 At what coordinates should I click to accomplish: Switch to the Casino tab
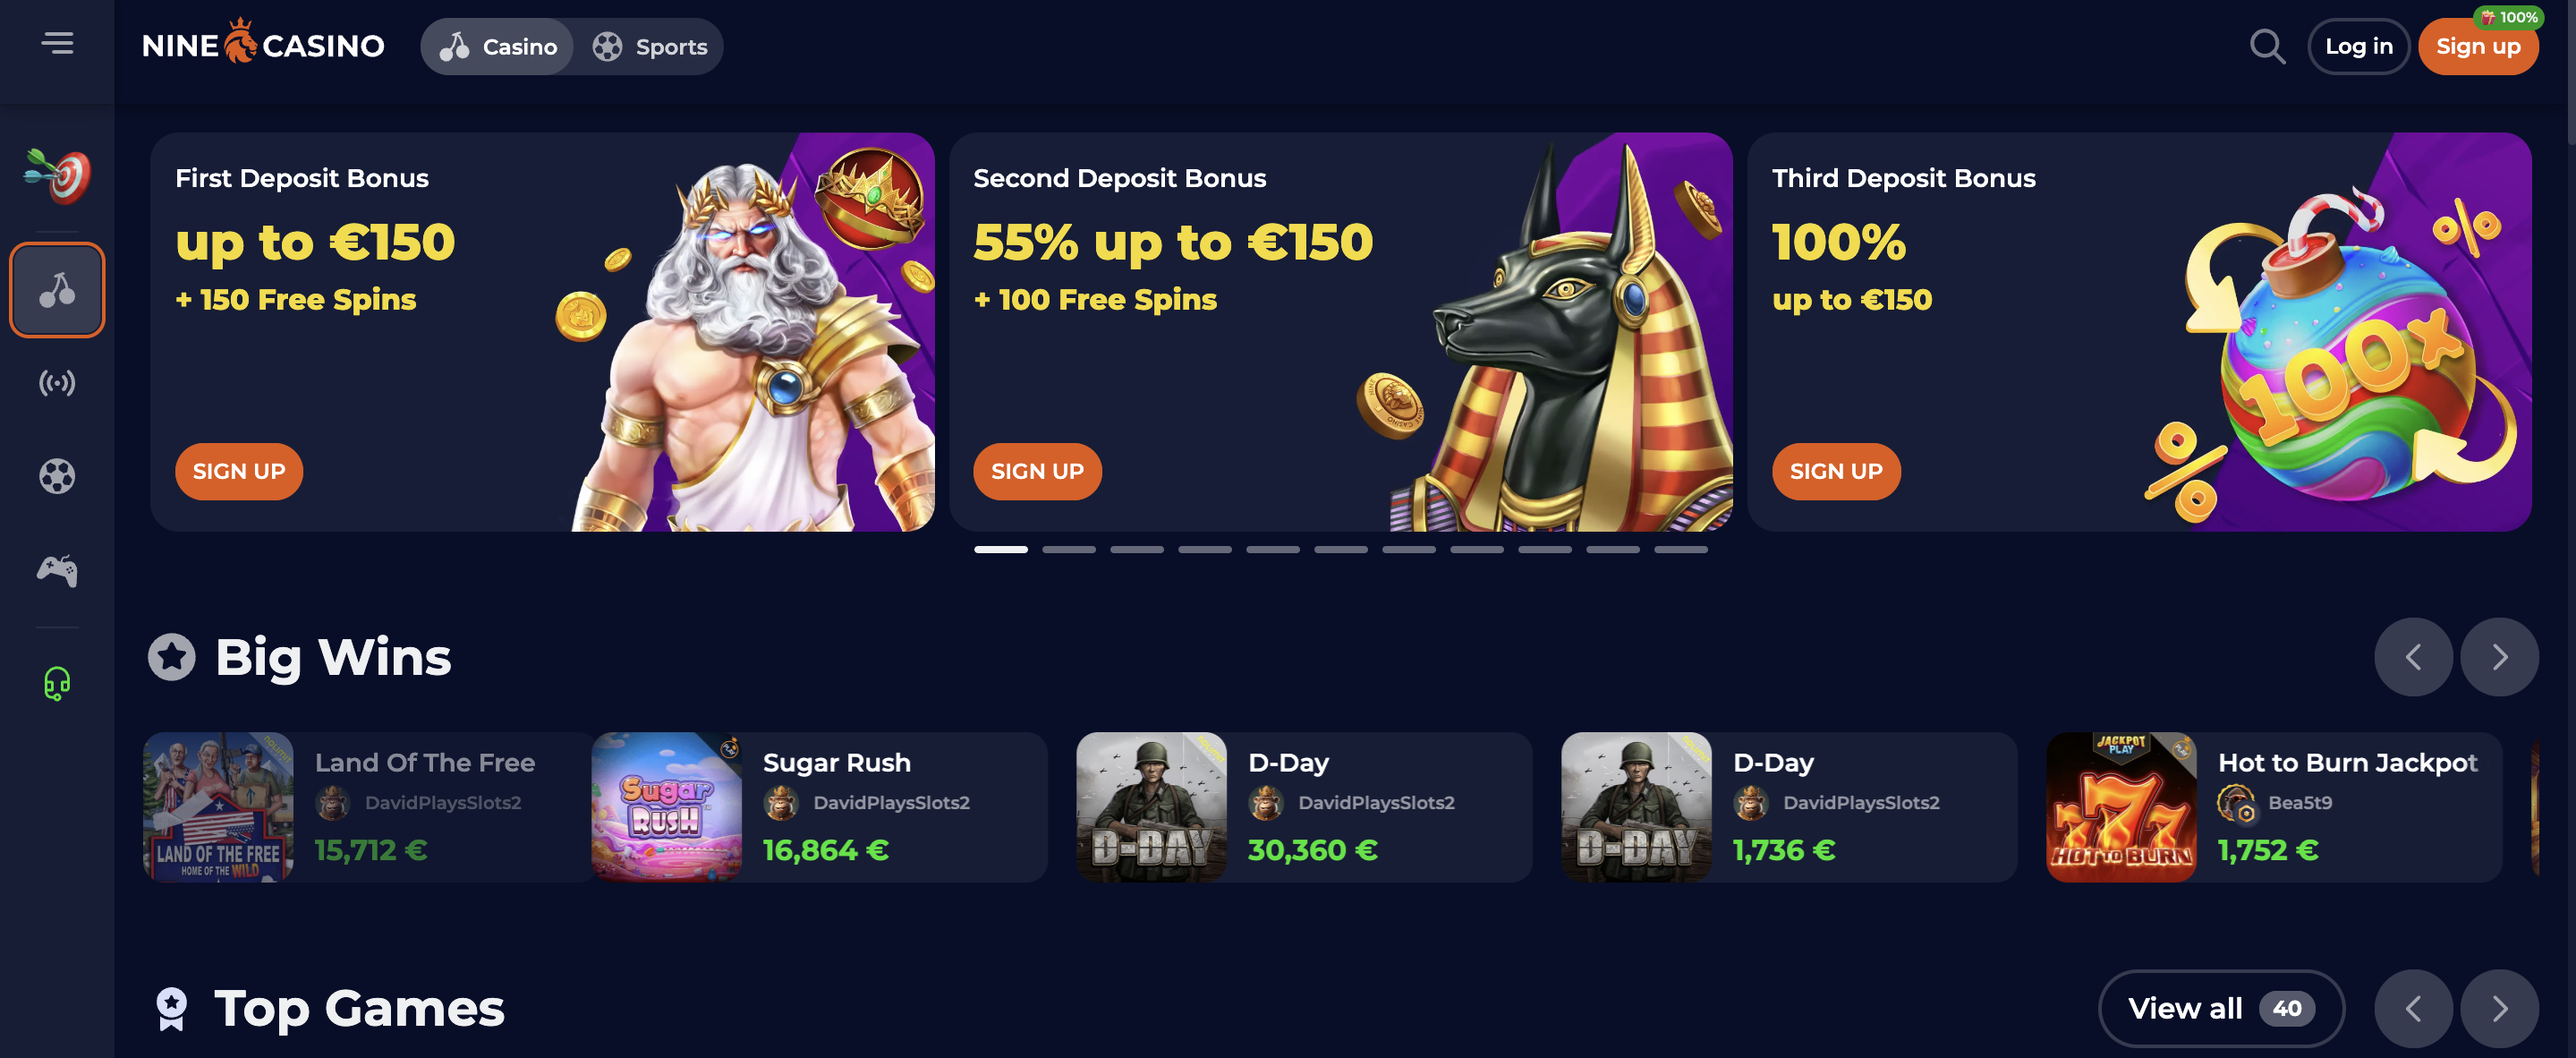498,46
